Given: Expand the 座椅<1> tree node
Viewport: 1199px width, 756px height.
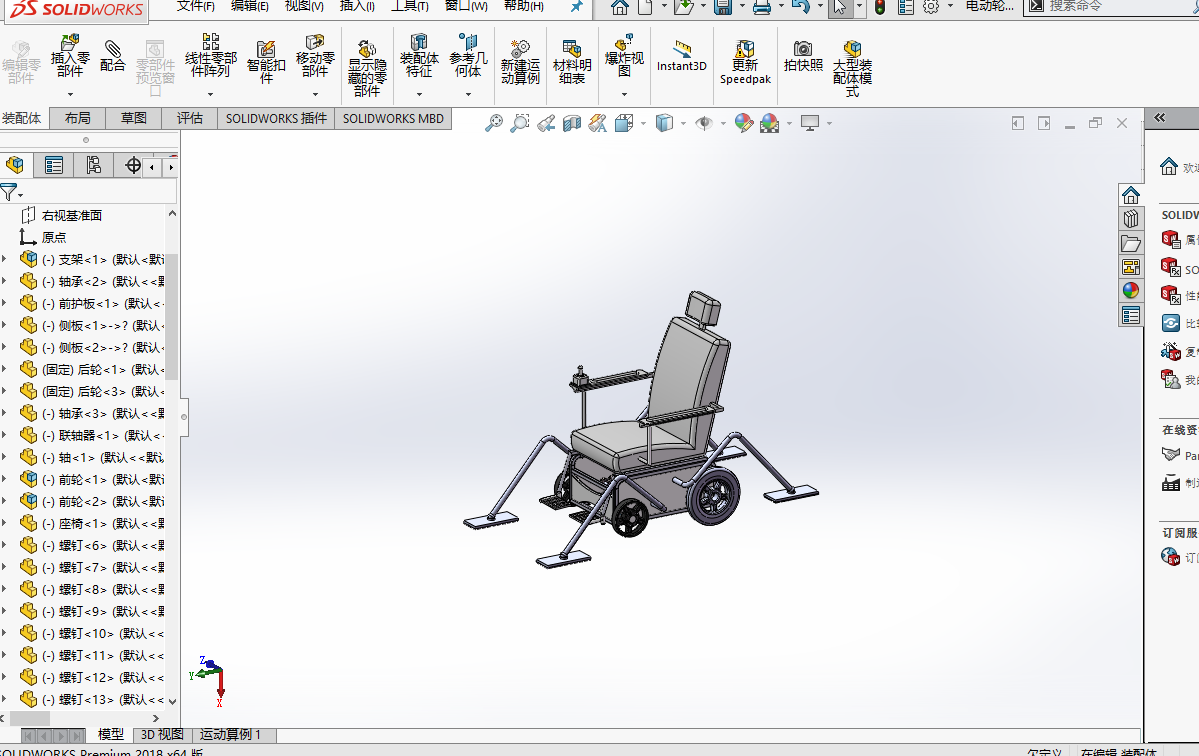Looking at the screenshot, I should pyautogui.click(x=5, y=524).
